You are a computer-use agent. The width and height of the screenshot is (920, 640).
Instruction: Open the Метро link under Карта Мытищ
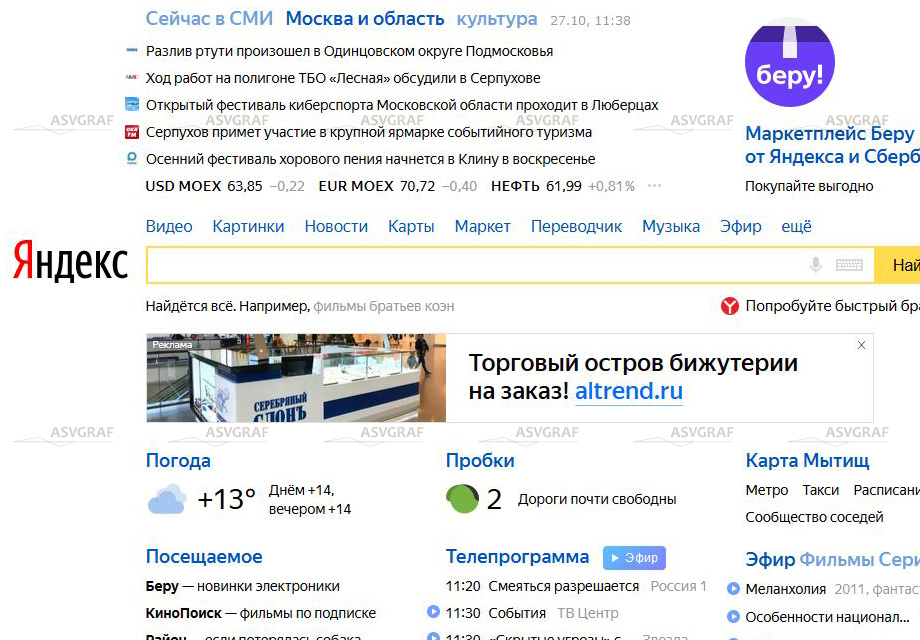coord(767,490)
